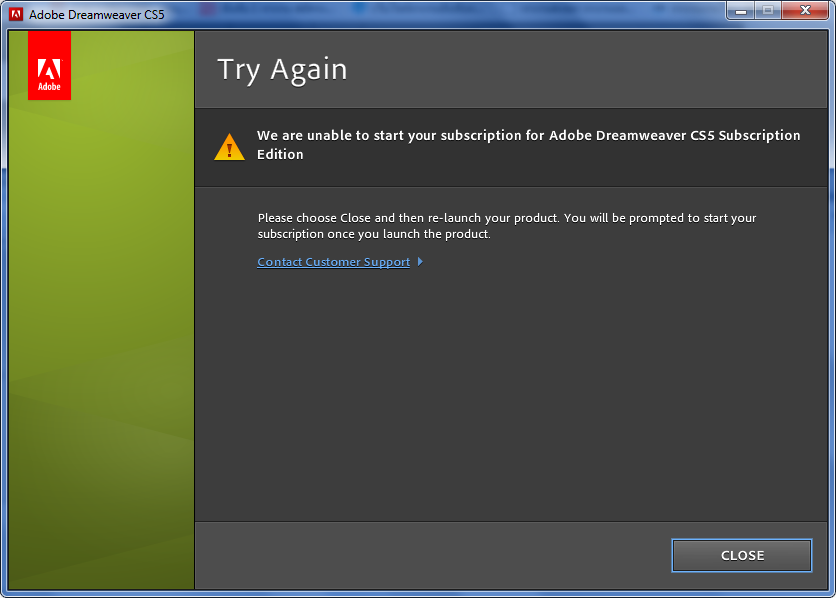Close the window with the title bar X
Image resolution: width=836 pixels, height=598 pixels.
[x=805, y=11]
